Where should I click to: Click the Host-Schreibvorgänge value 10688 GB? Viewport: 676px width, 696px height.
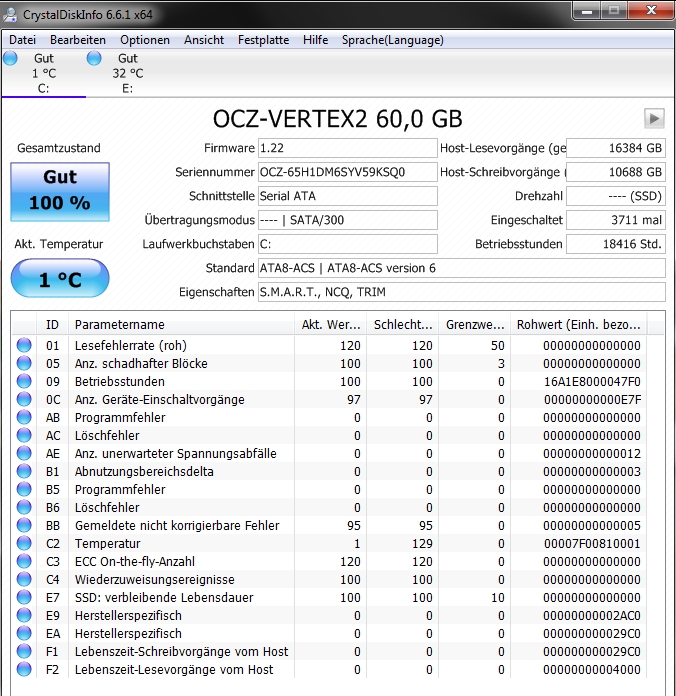pyautogui.click(x=616, y=172)
